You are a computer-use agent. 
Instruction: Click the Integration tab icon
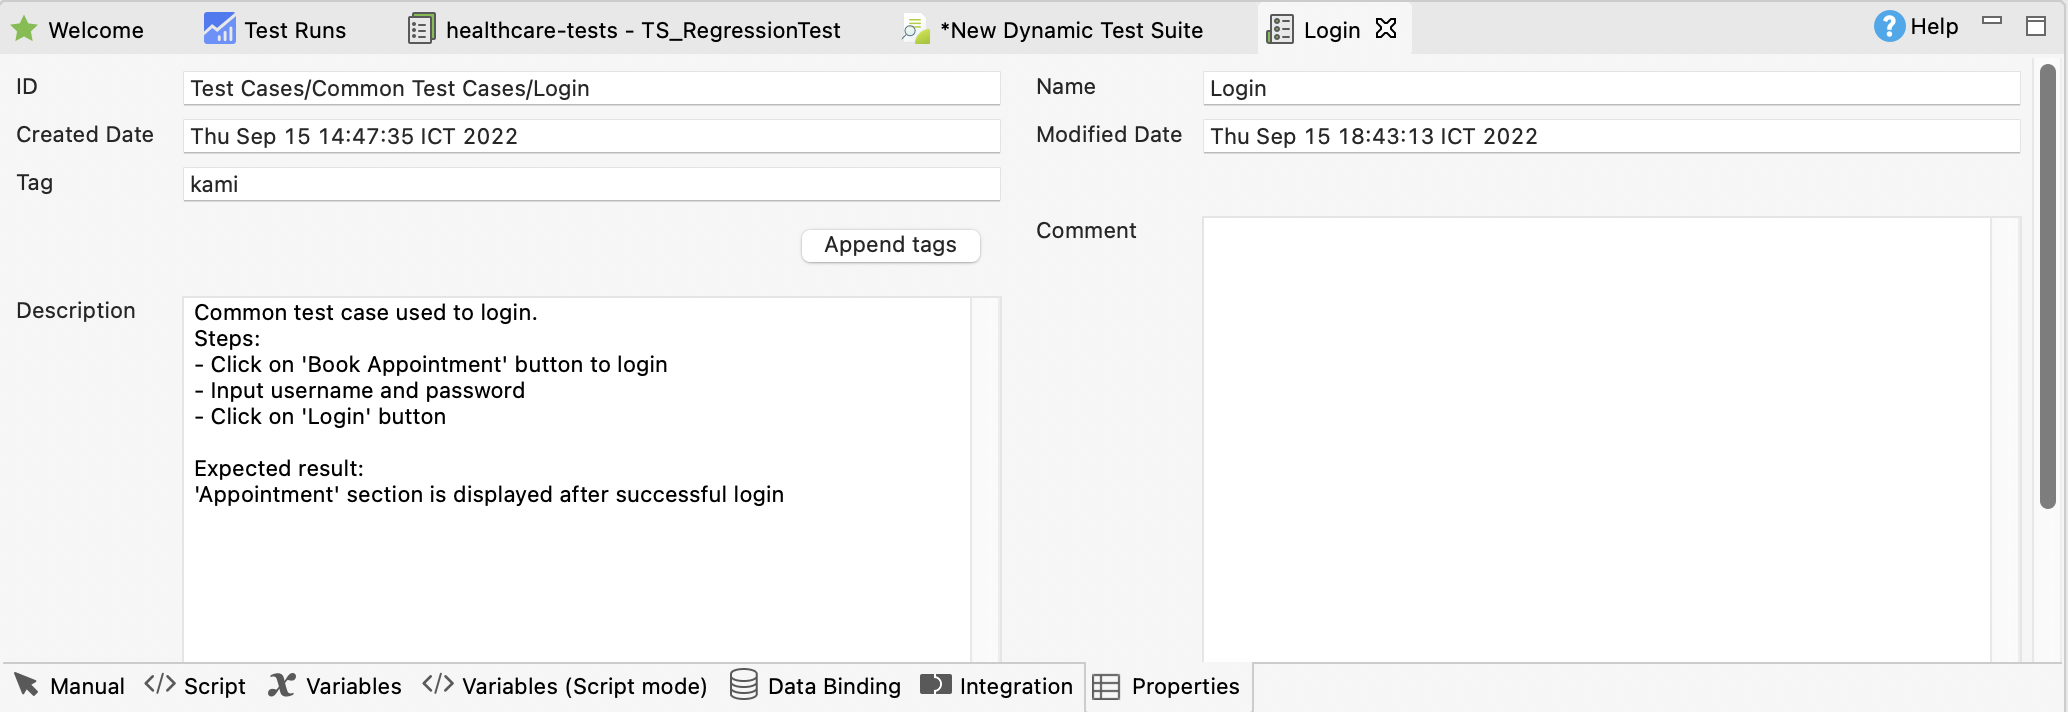(x=936, y=685)
